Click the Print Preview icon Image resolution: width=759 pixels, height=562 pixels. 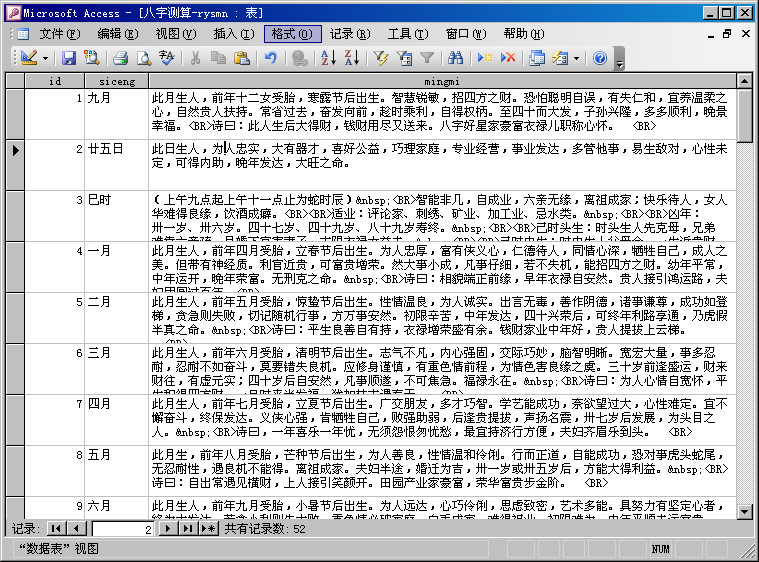point(144,58)
